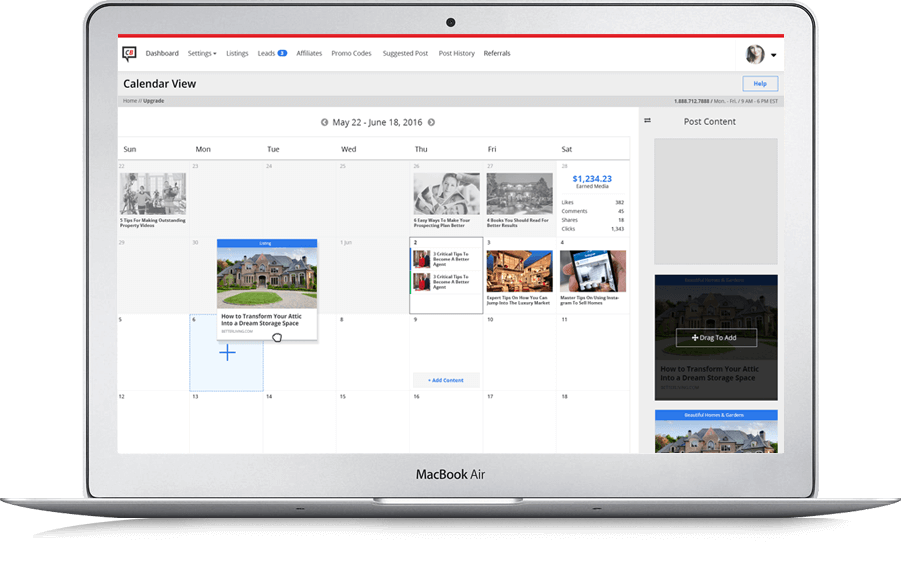Select the $1,234.23 Earned Media summary

click(x=592, y=182)
